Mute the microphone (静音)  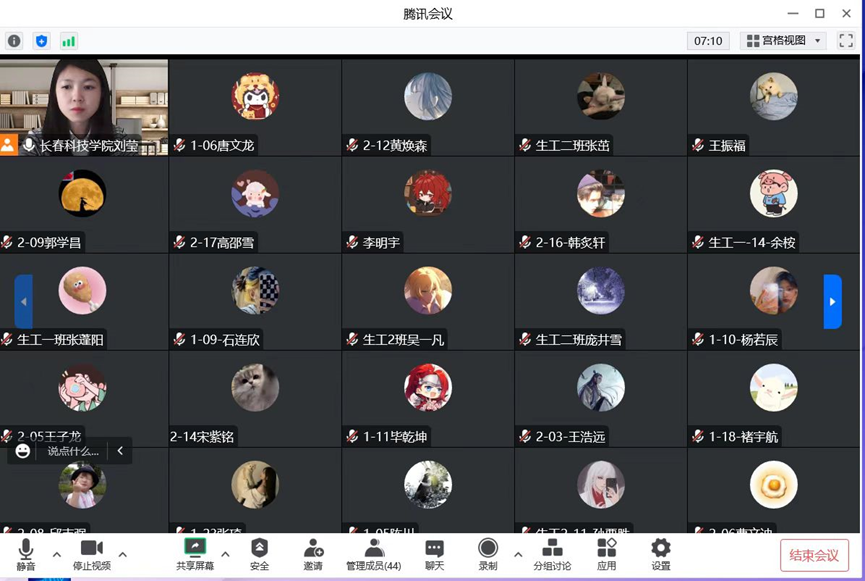point(26,554)
